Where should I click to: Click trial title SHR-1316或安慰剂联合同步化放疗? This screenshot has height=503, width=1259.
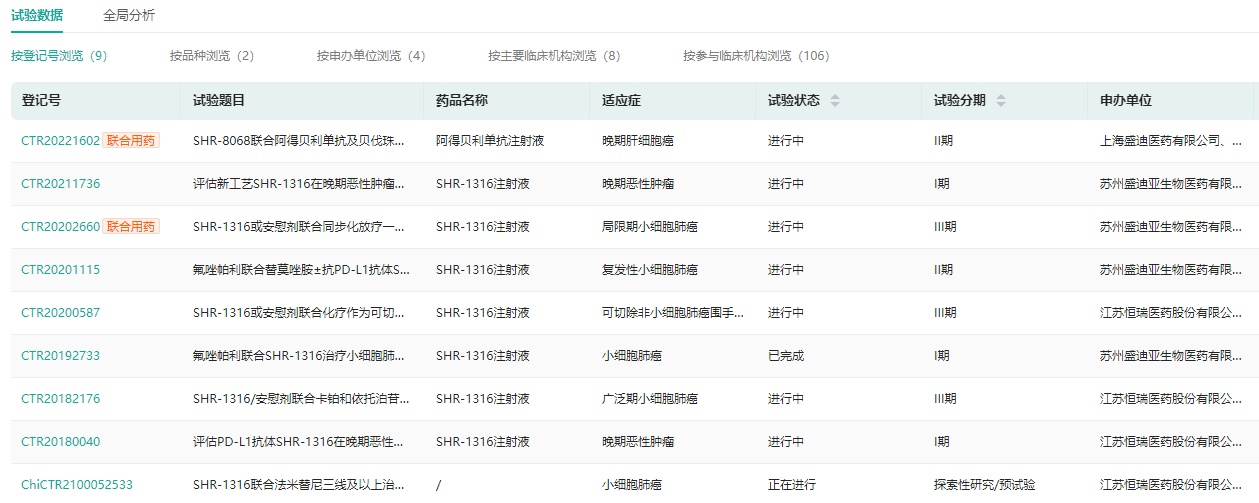[x=300, y=227]
